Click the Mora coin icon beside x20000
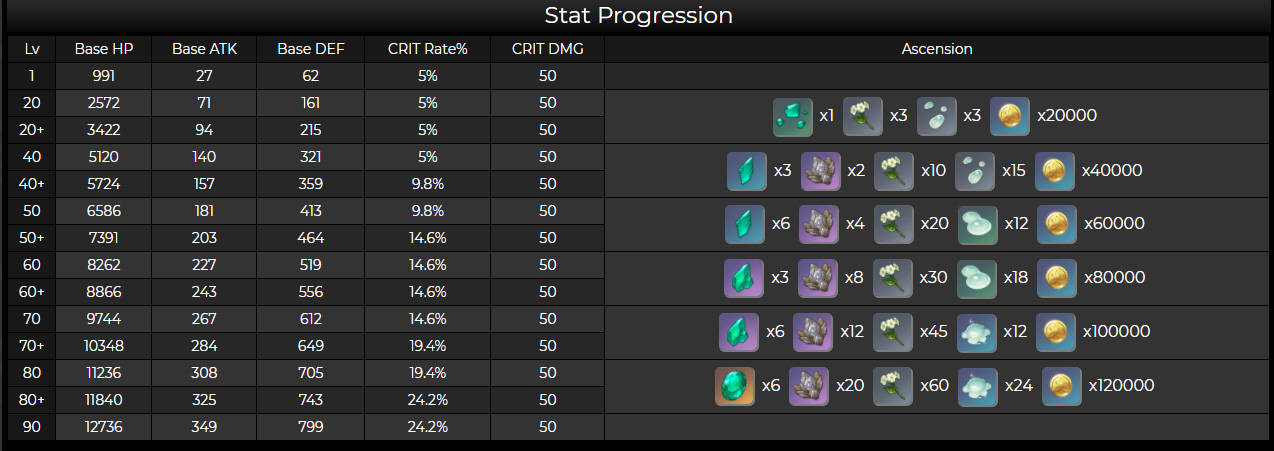Image resolution: width=1274 pixels, height=451 pixels. (1010, 116)
